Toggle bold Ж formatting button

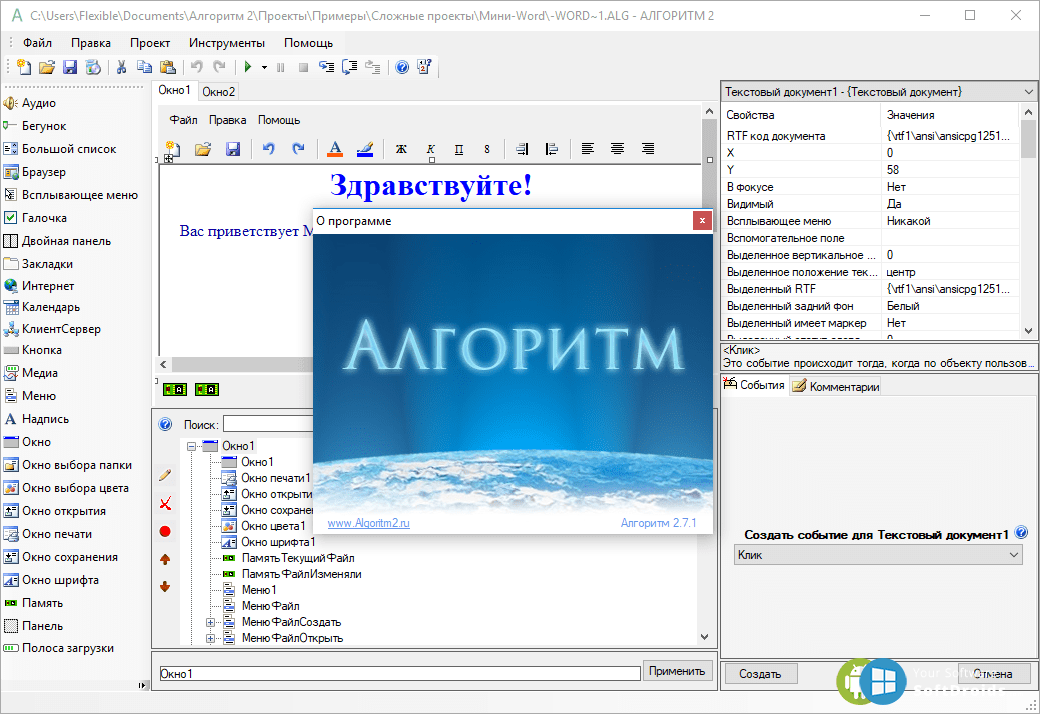click(x=401, y=149)
